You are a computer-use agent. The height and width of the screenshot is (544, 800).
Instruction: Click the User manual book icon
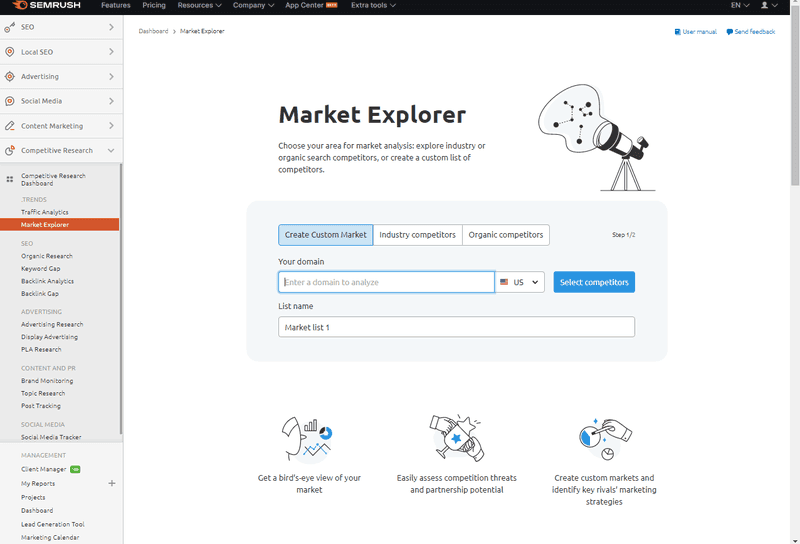tap(678, 32)
